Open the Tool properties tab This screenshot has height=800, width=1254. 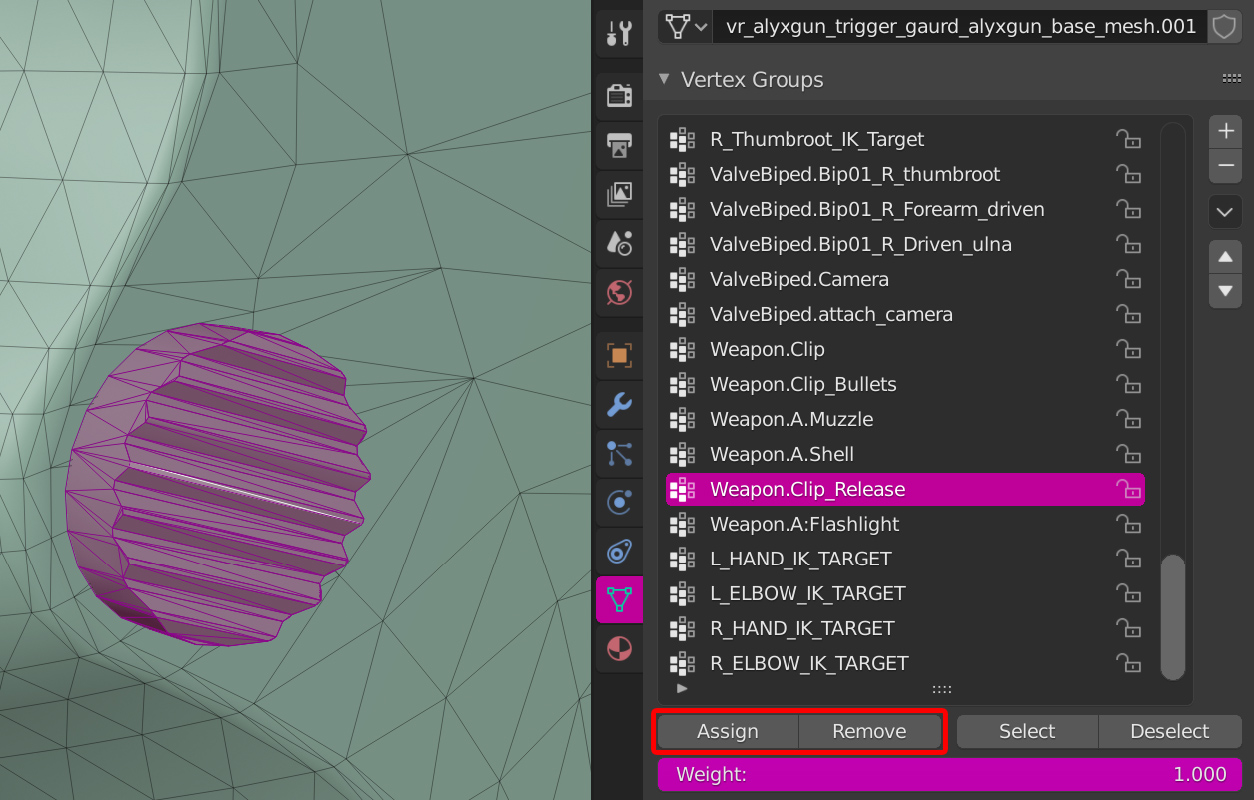click(x=619, y=33)
